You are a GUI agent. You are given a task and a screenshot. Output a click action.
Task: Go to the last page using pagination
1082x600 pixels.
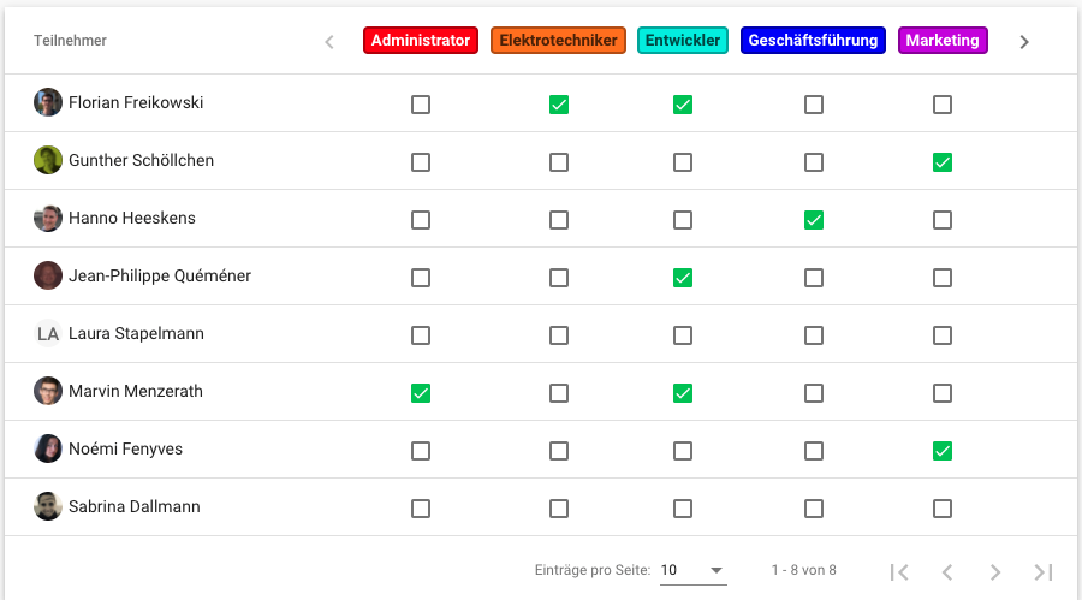pos(1043,571)
